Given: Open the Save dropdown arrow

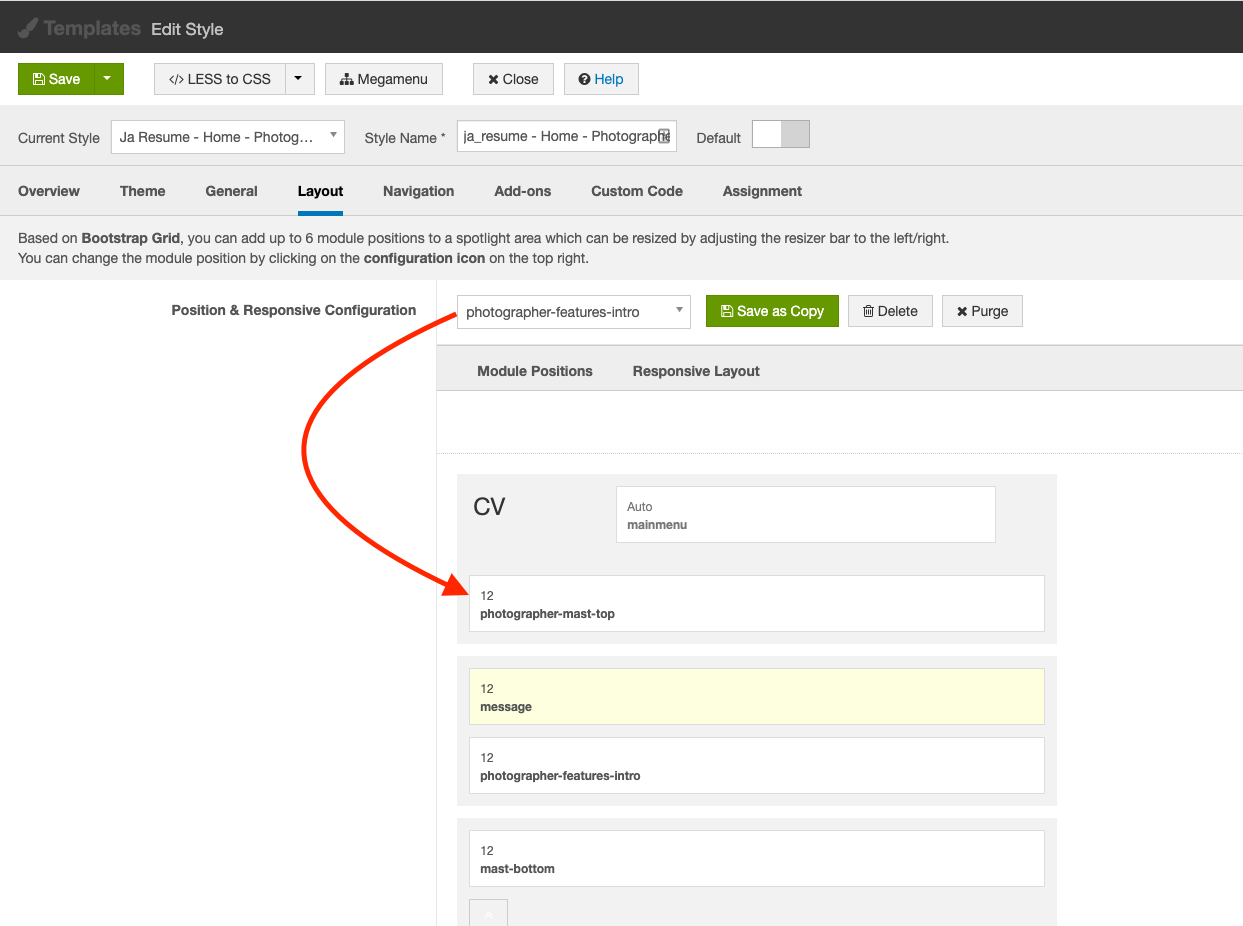Looking at the screenshot, I should tap(108, 79).
